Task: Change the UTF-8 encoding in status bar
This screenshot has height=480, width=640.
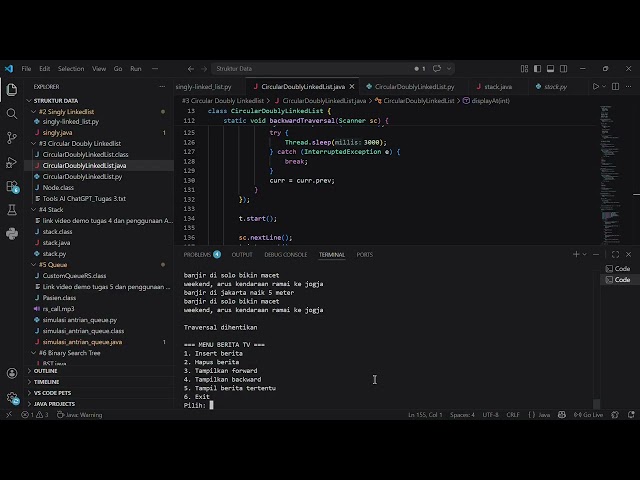Action: pos(491,415)
